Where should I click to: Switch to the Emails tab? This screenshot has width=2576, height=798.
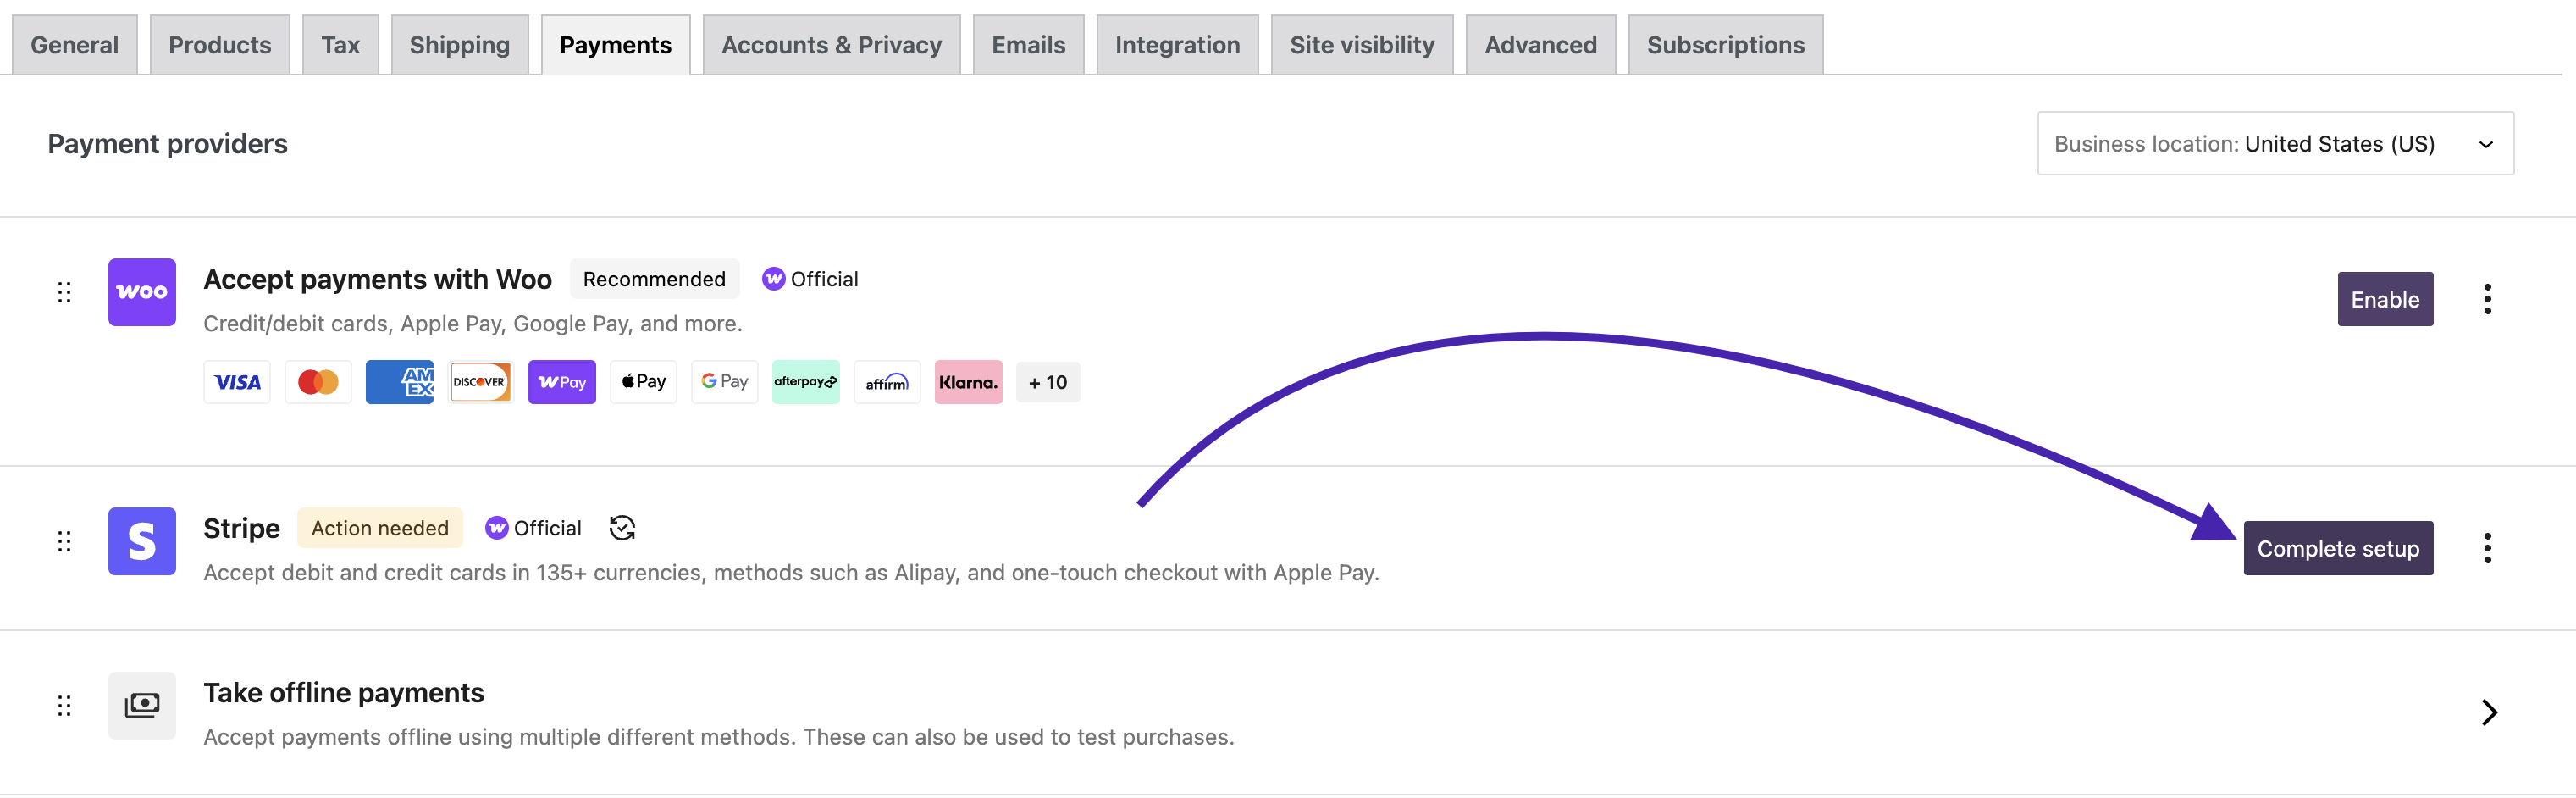[x=1028, y=44]
